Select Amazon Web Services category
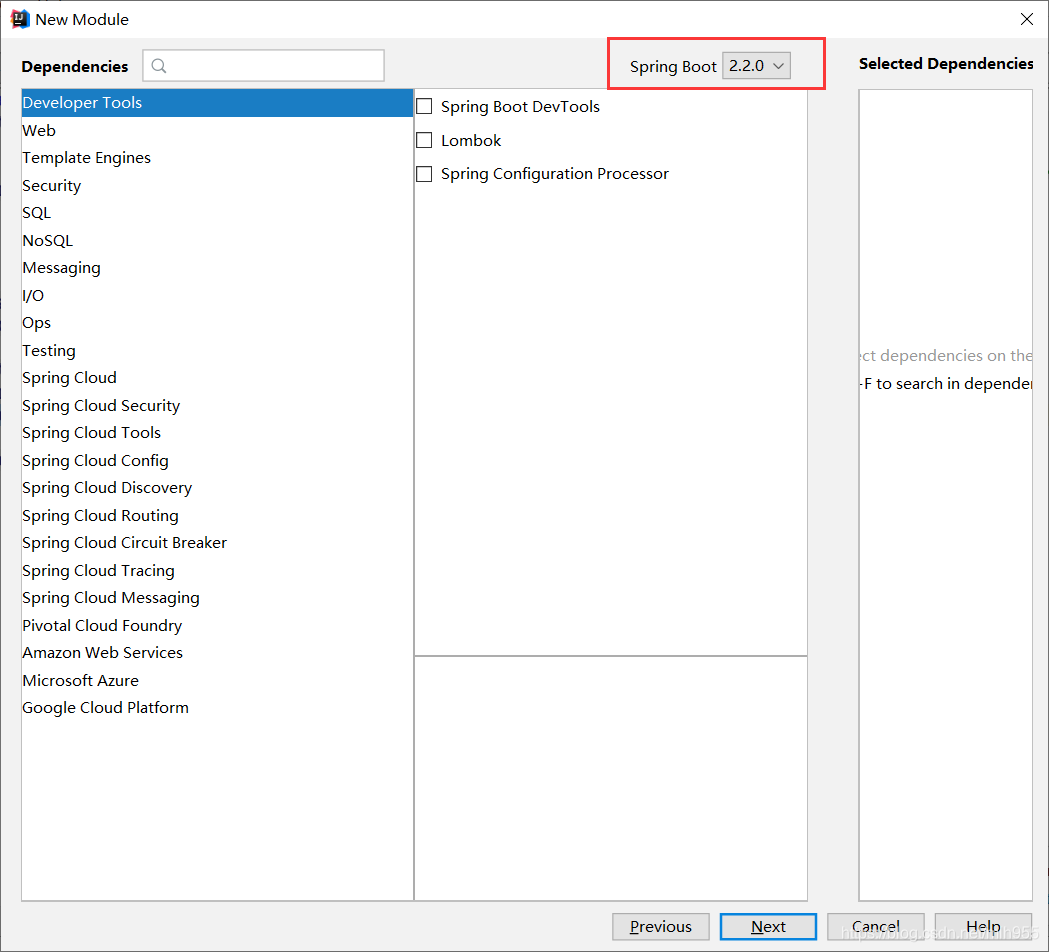1049x952 pixels. [x=217, y=652]
